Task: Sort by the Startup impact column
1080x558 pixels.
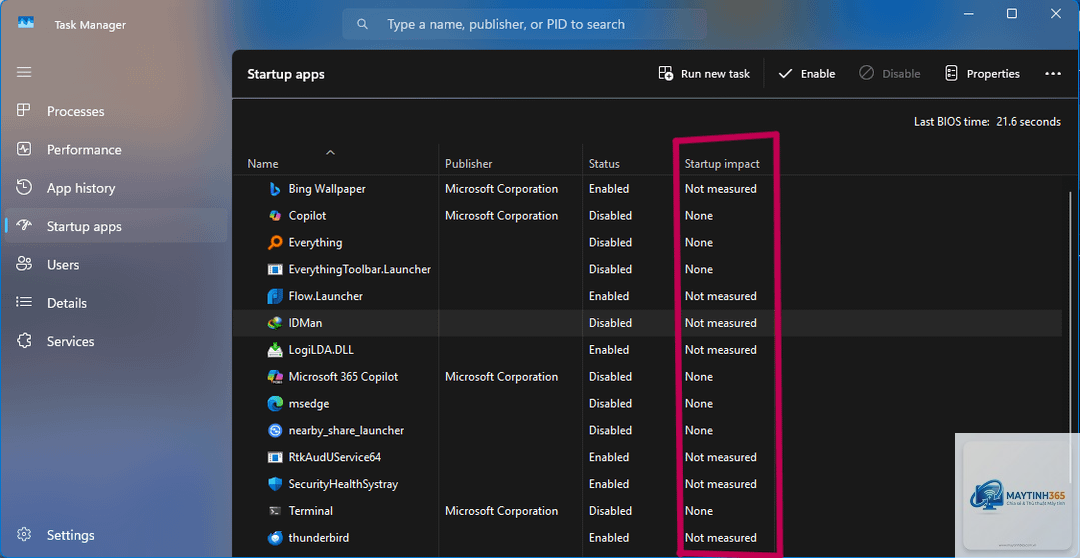Action: click(722, 164)
